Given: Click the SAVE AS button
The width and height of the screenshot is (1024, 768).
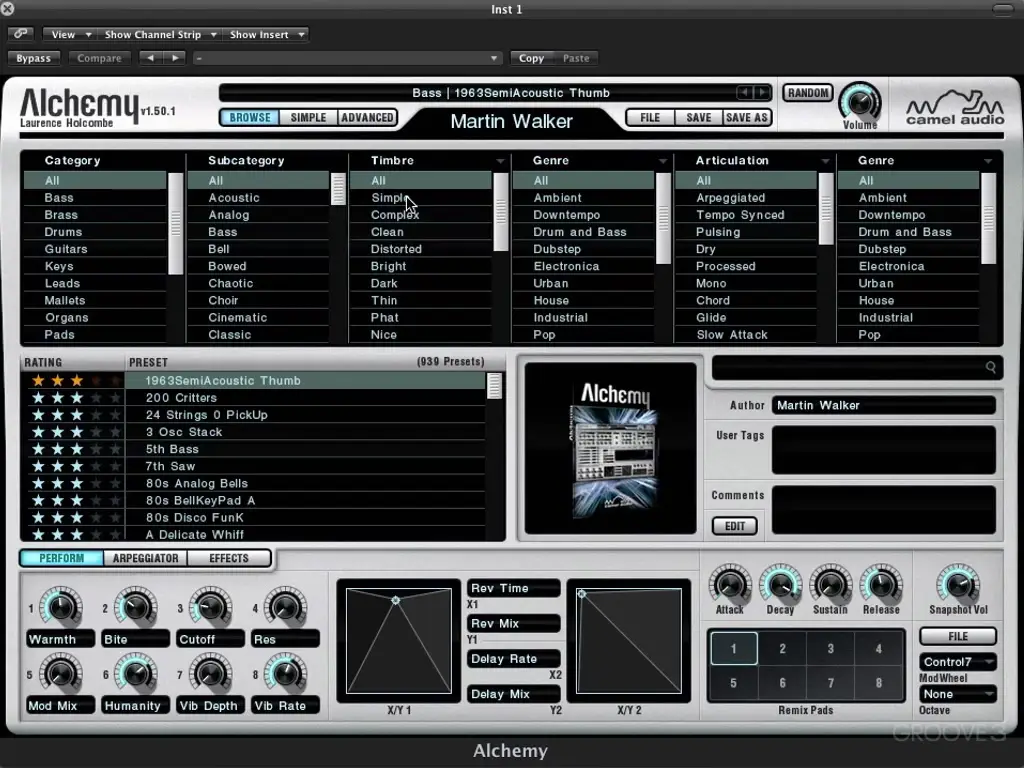Looking at the screenshot, I should tap(746, 118).
